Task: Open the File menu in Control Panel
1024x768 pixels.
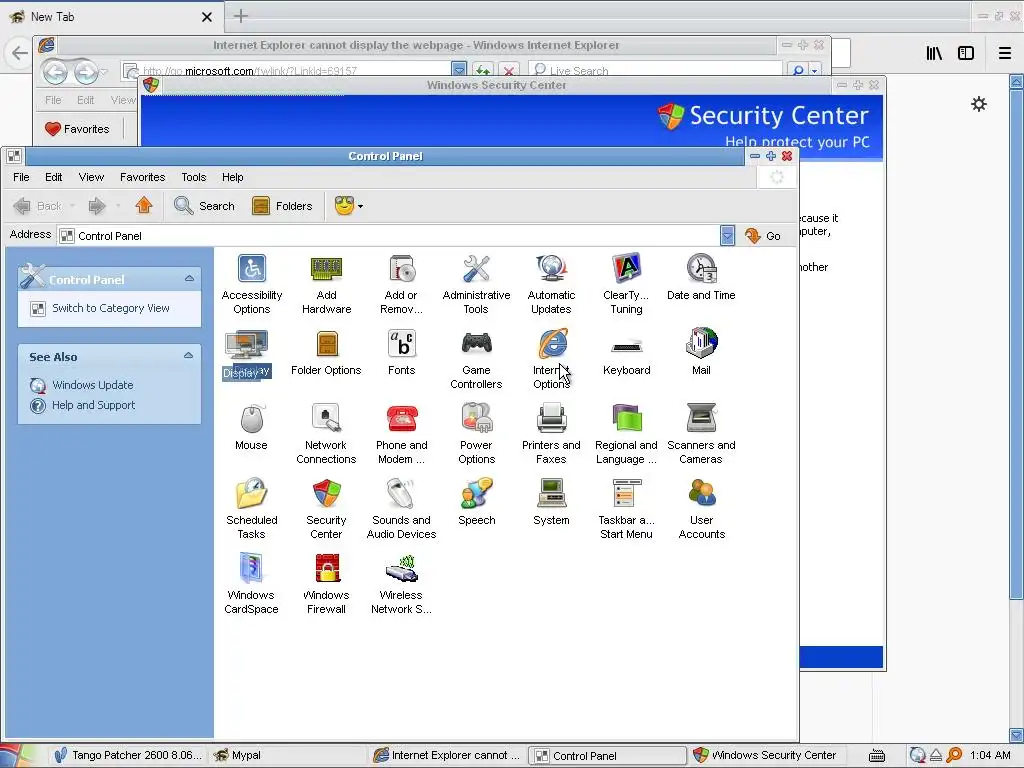Action: tap(21, 177)
